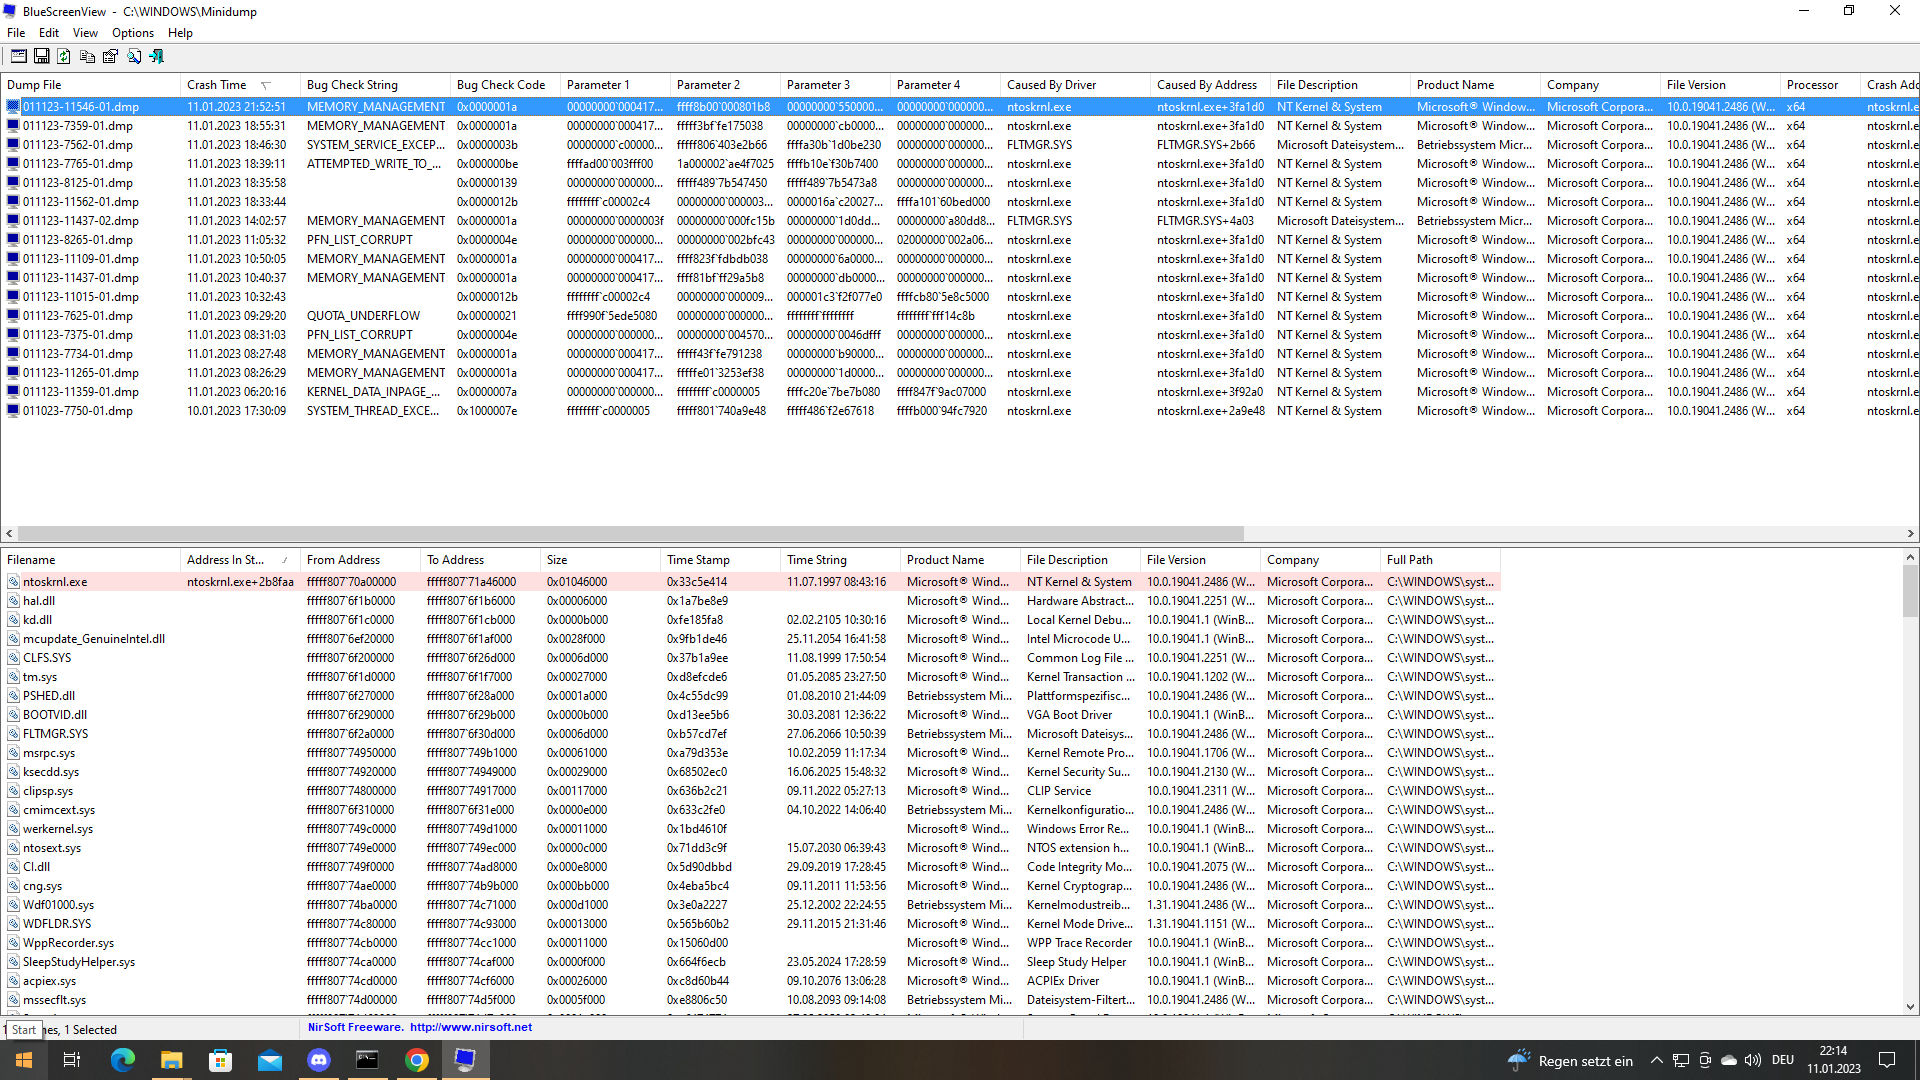Image resolution: width=1920 pixels, height=1080 pixels.
Task: Click the Save floppy disk icon
Action: click(x=42, y=57)
